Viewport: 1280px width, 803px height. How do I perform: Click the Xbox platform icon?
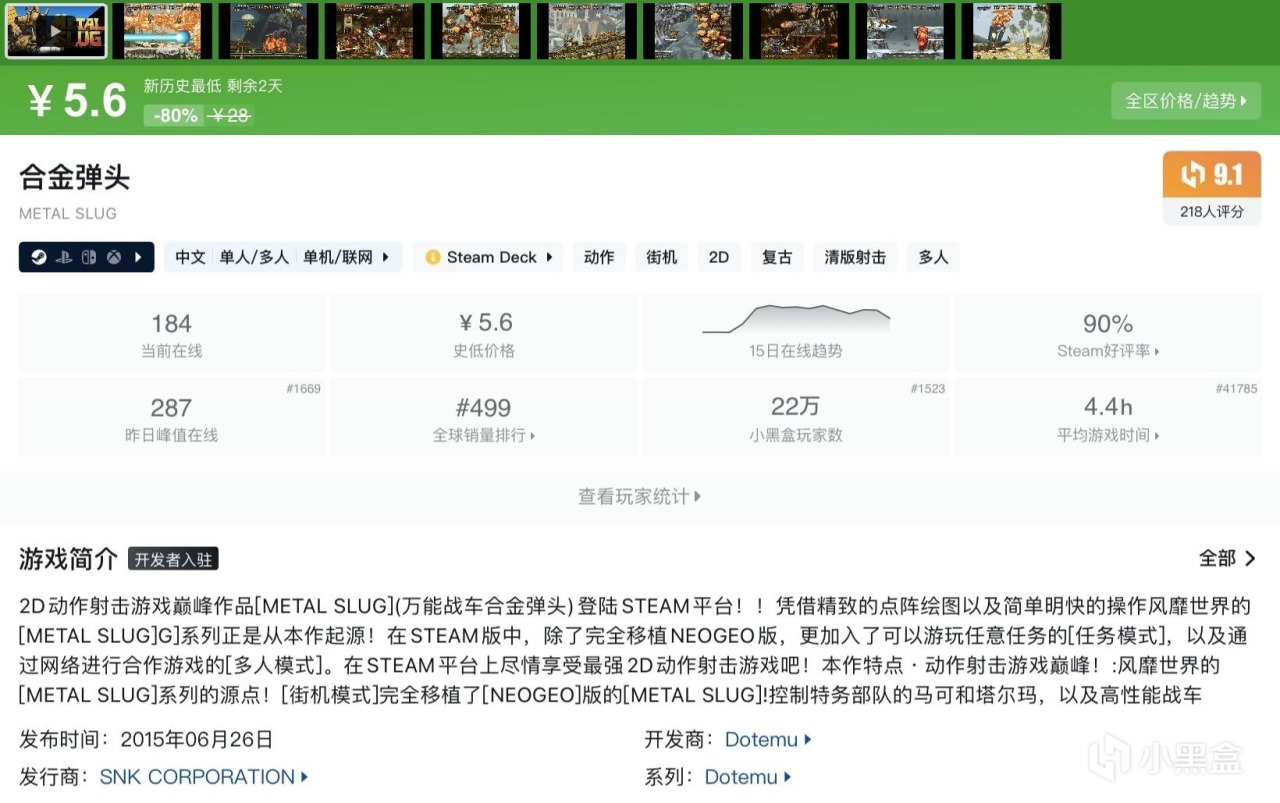[115, 257]
